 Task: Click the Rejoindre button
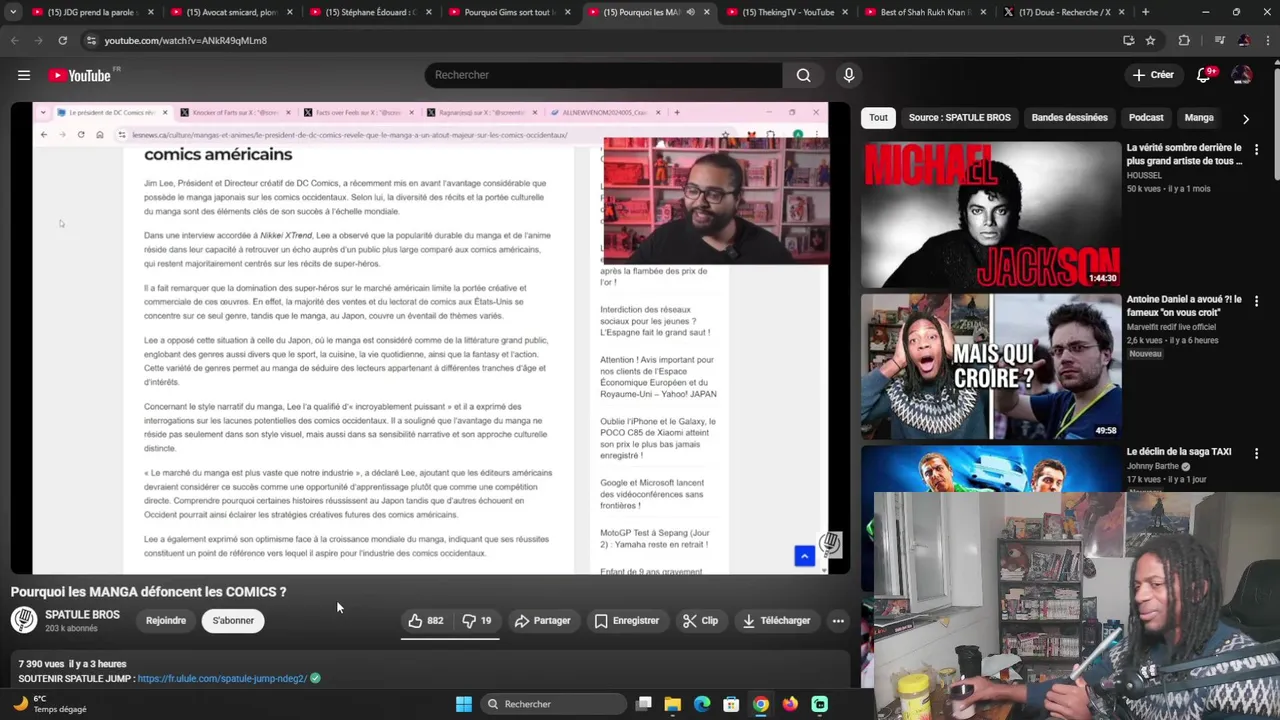[x=166, y=621]
